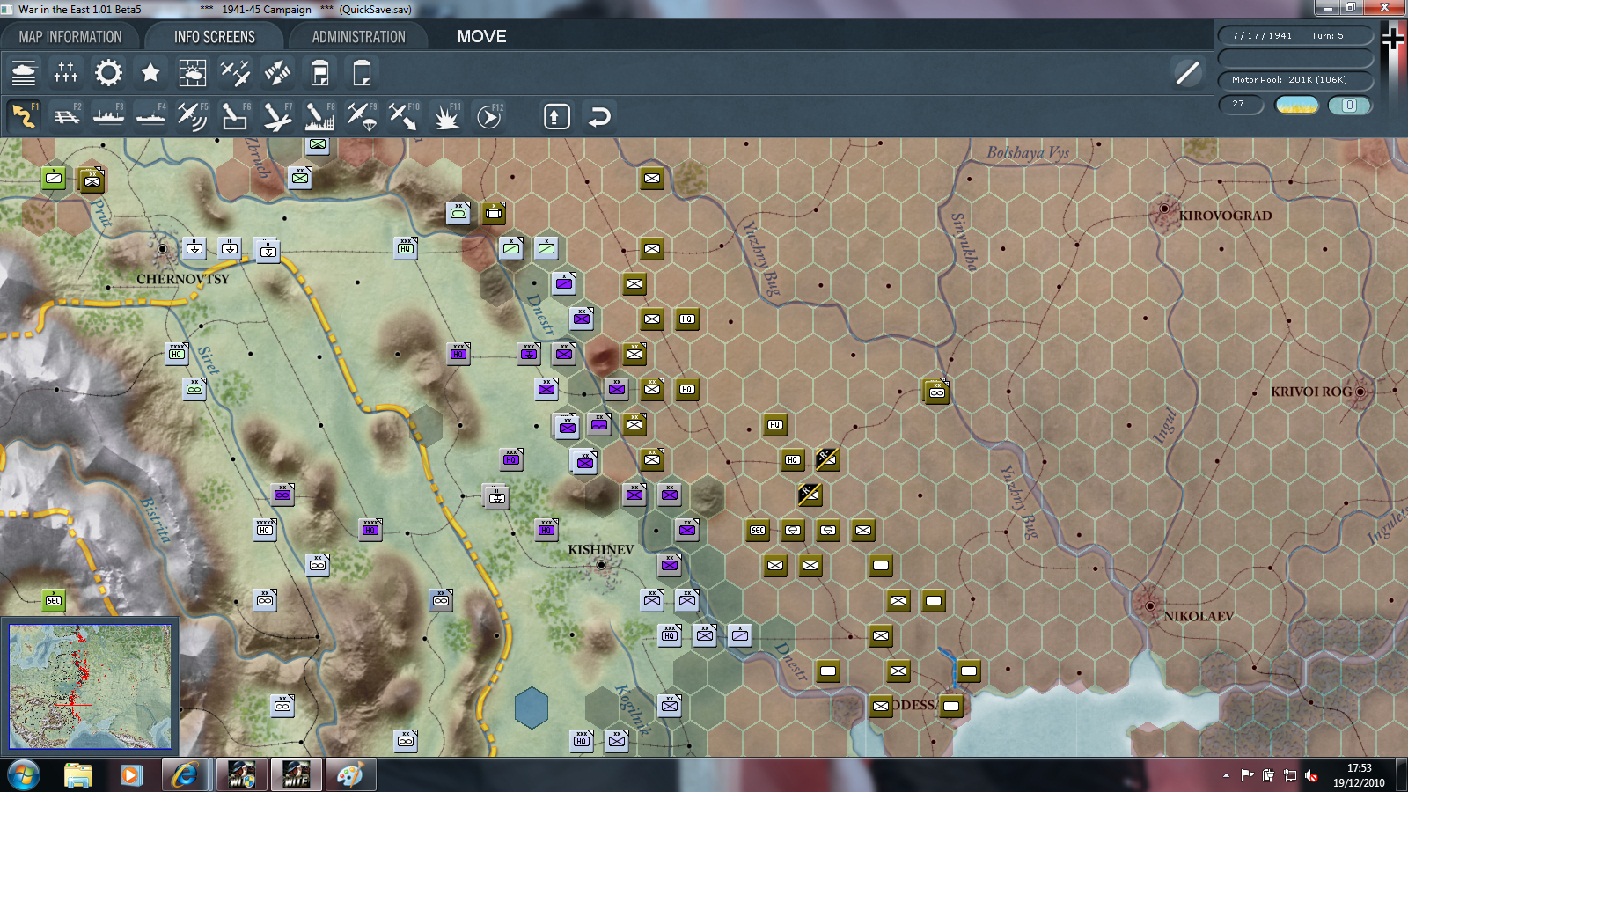Click the NIKOLAEV city marker
This screenshot has height=900, width=1600.
point(1150,605)
